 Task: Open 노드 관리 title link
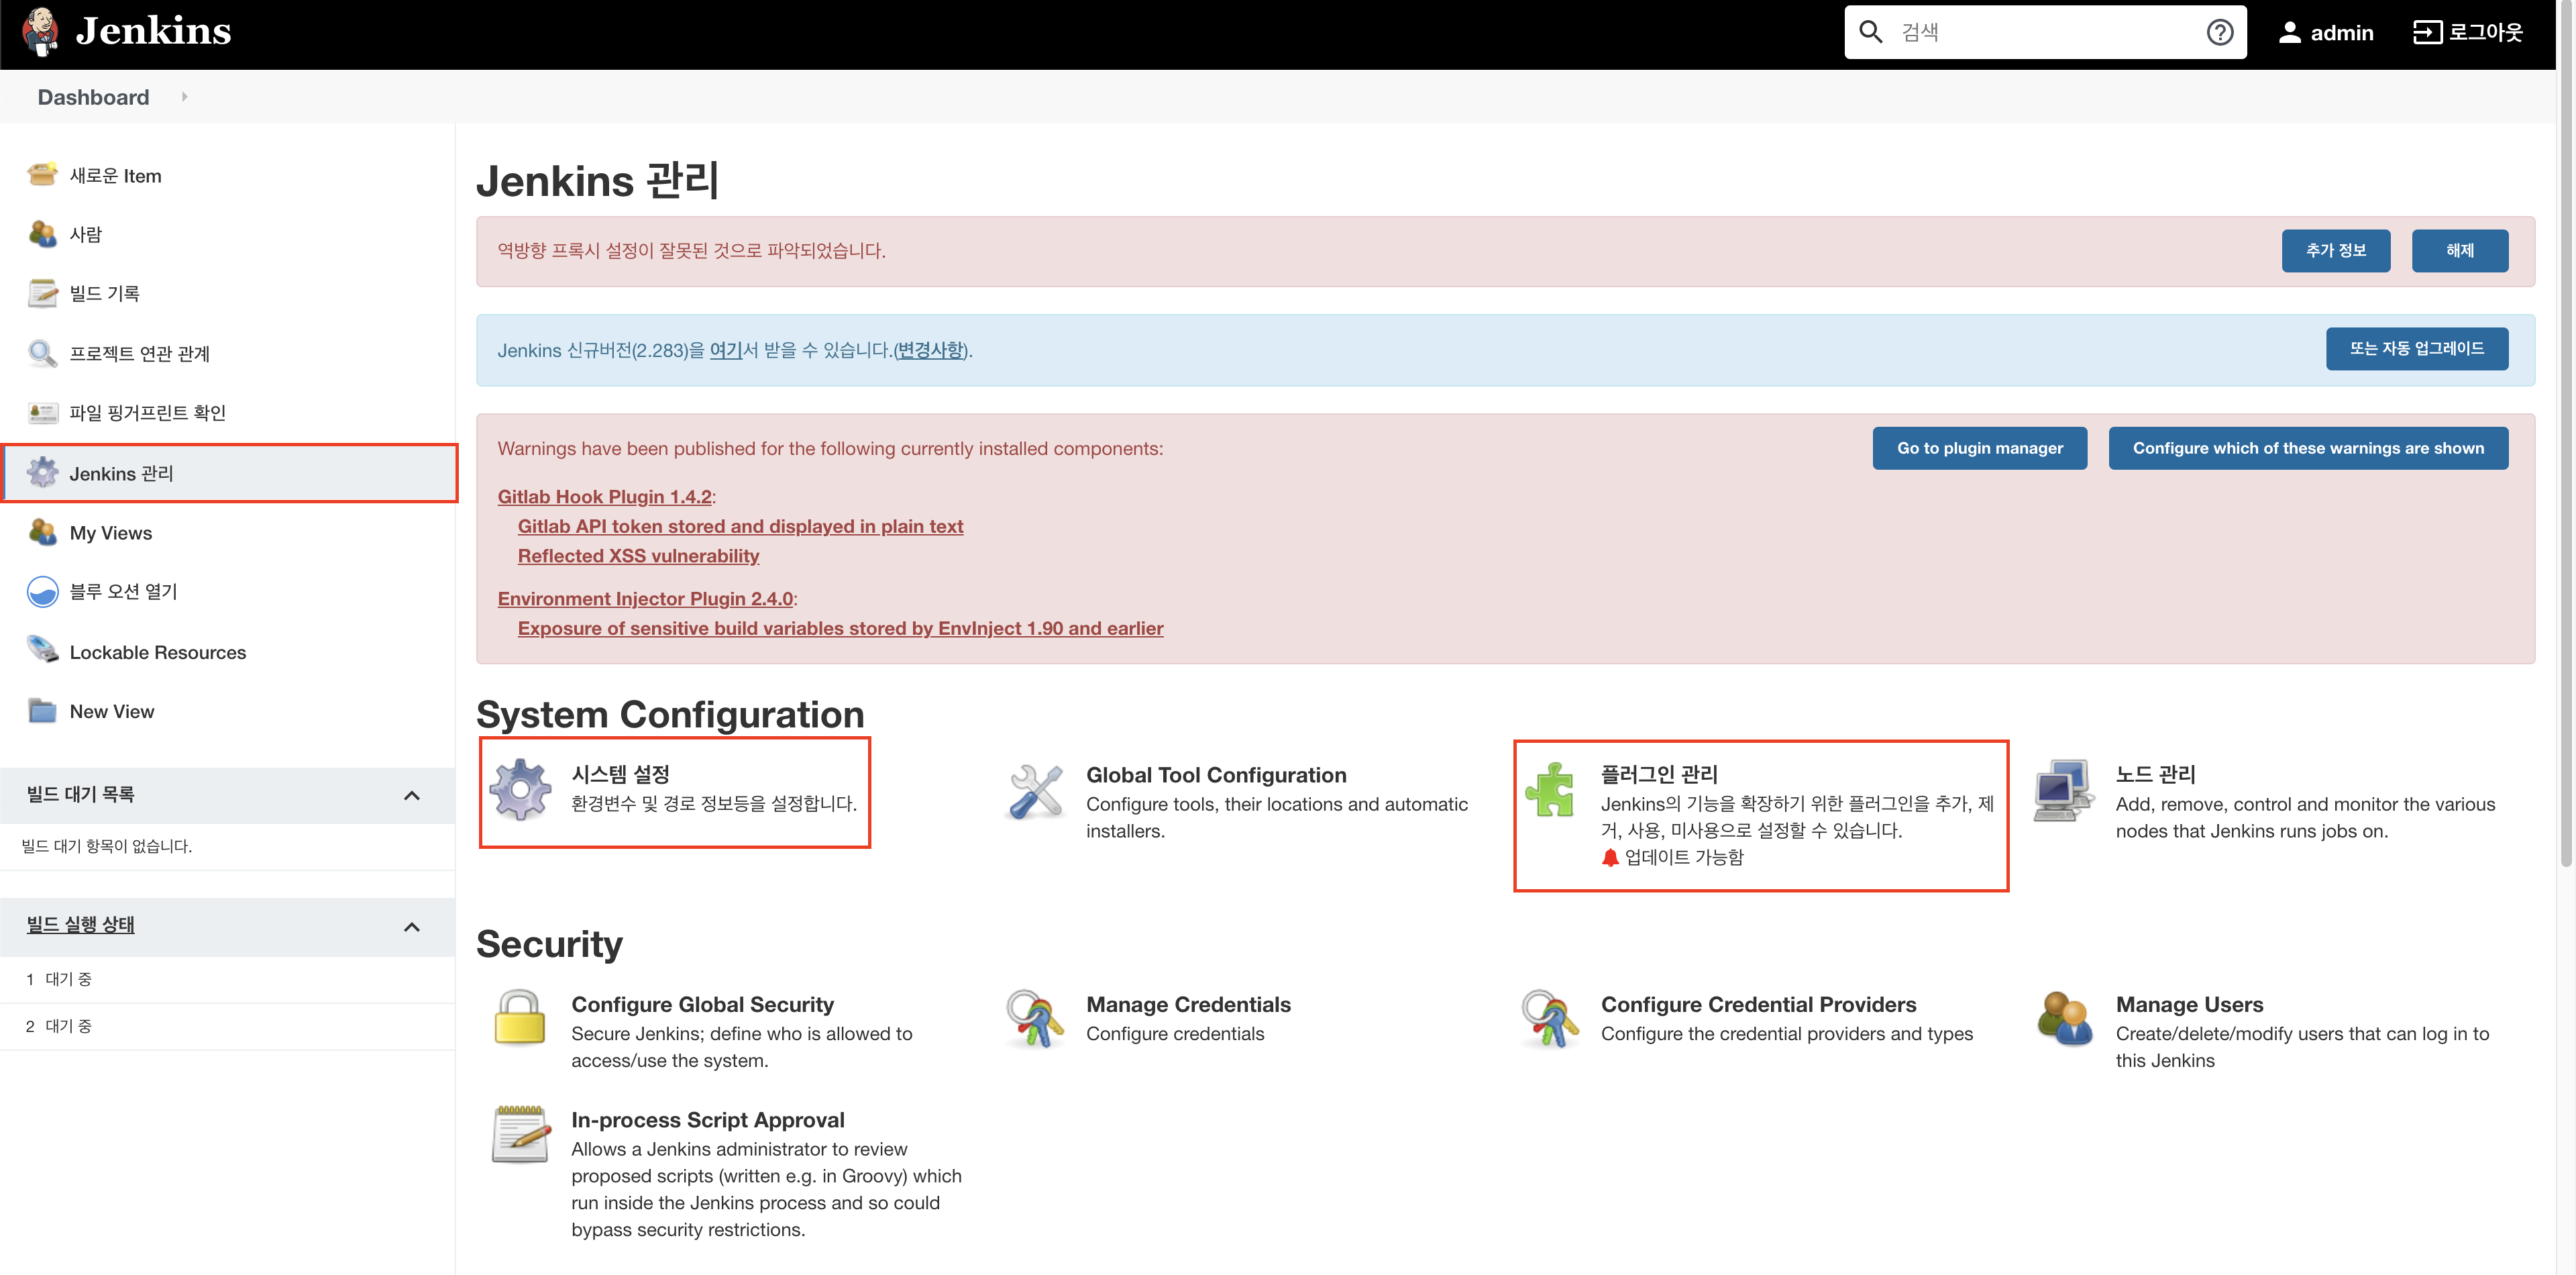[2155, 774]
